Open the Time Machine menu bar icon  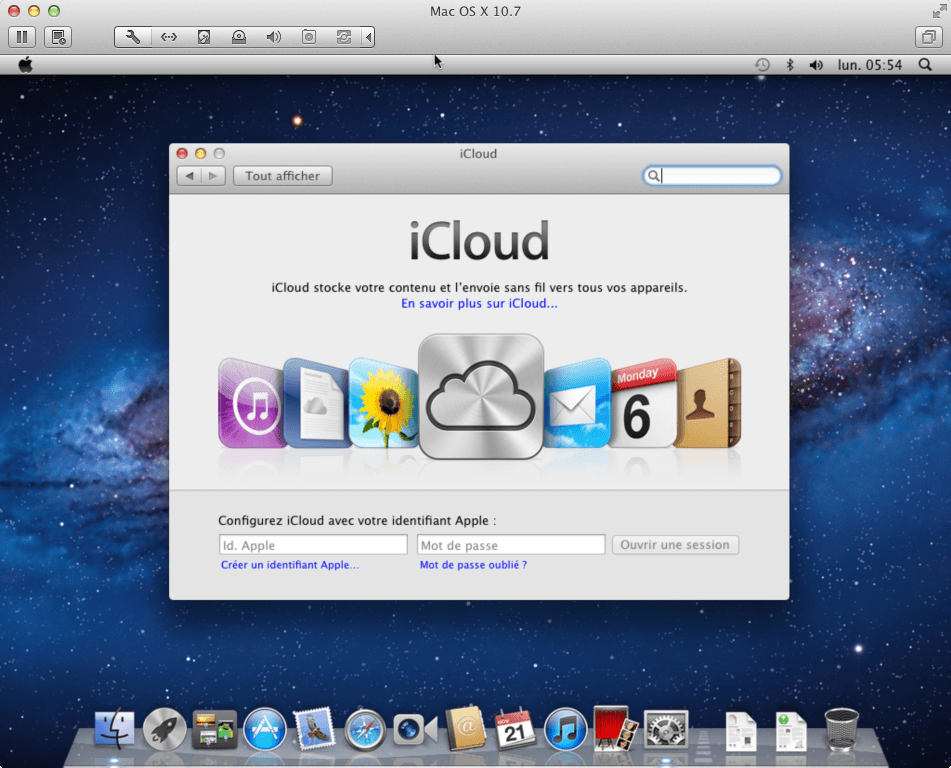762,65
